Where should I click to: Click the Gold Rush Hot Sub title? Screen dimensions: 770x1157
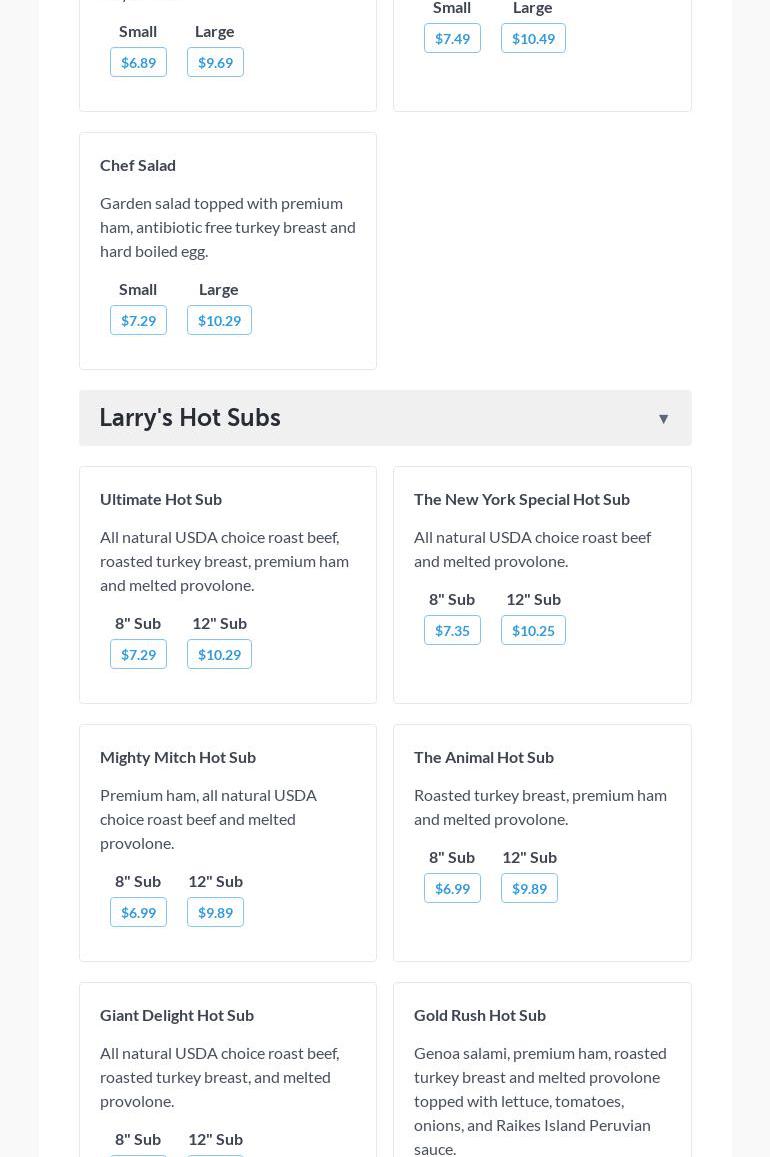pos(480,1015)
